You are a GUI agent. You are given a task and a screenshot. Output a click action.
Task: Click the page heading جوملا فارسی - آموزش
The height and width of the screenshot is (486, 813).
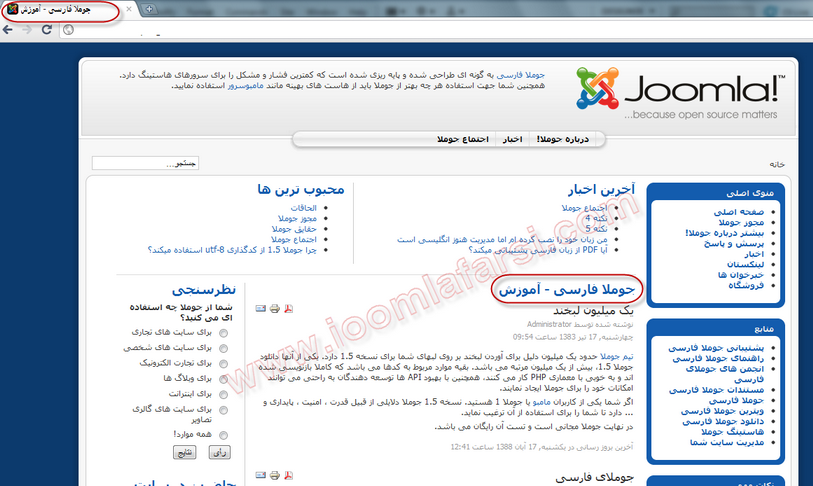[567, 290]
